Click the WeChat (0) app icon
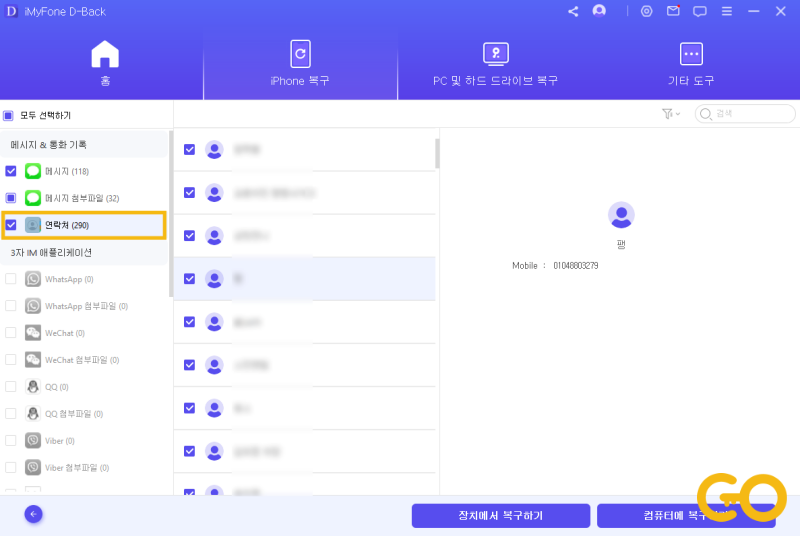Screen dimensions: 800x536 [33, 333]
